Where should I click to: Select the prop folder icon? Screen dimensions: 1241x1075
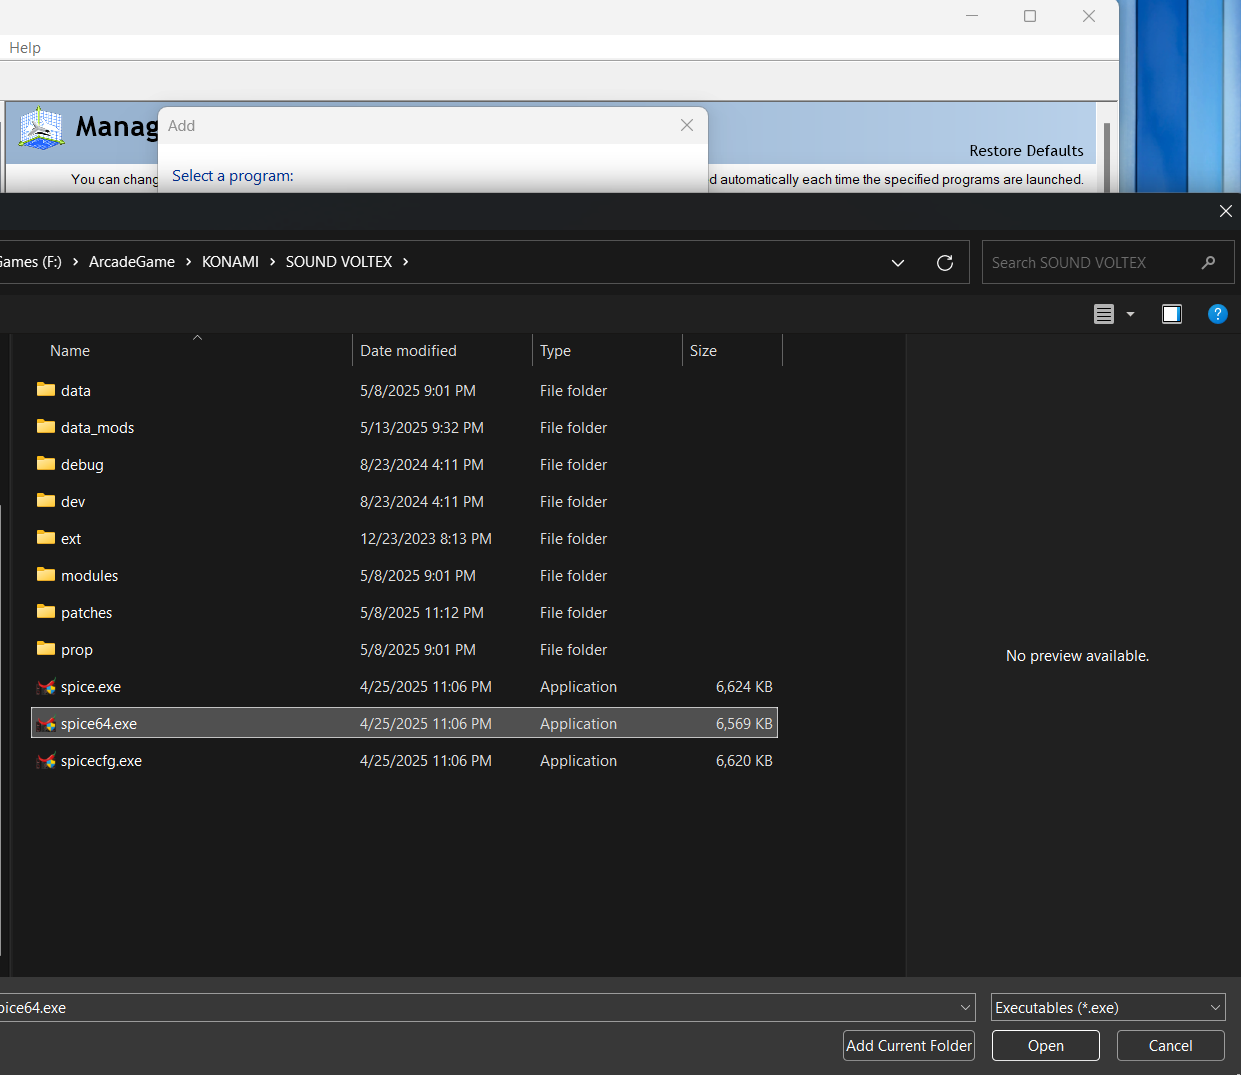pos(46,649)
